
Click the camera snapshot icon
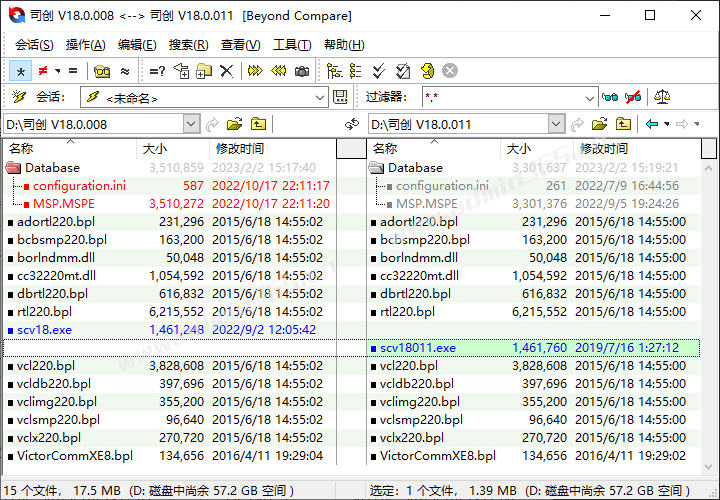pos(302,71)
